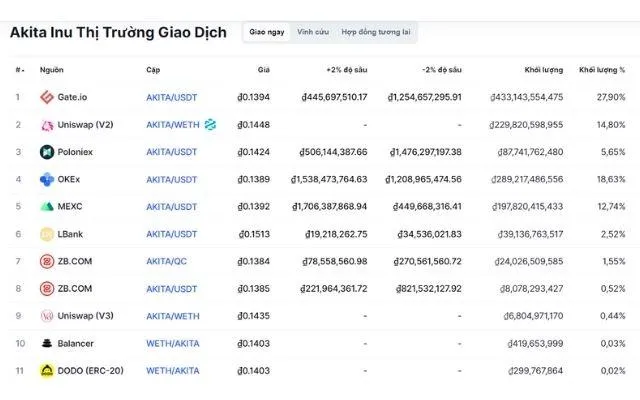Sort by the Khối lượng % column header

(x=601, y=69)
